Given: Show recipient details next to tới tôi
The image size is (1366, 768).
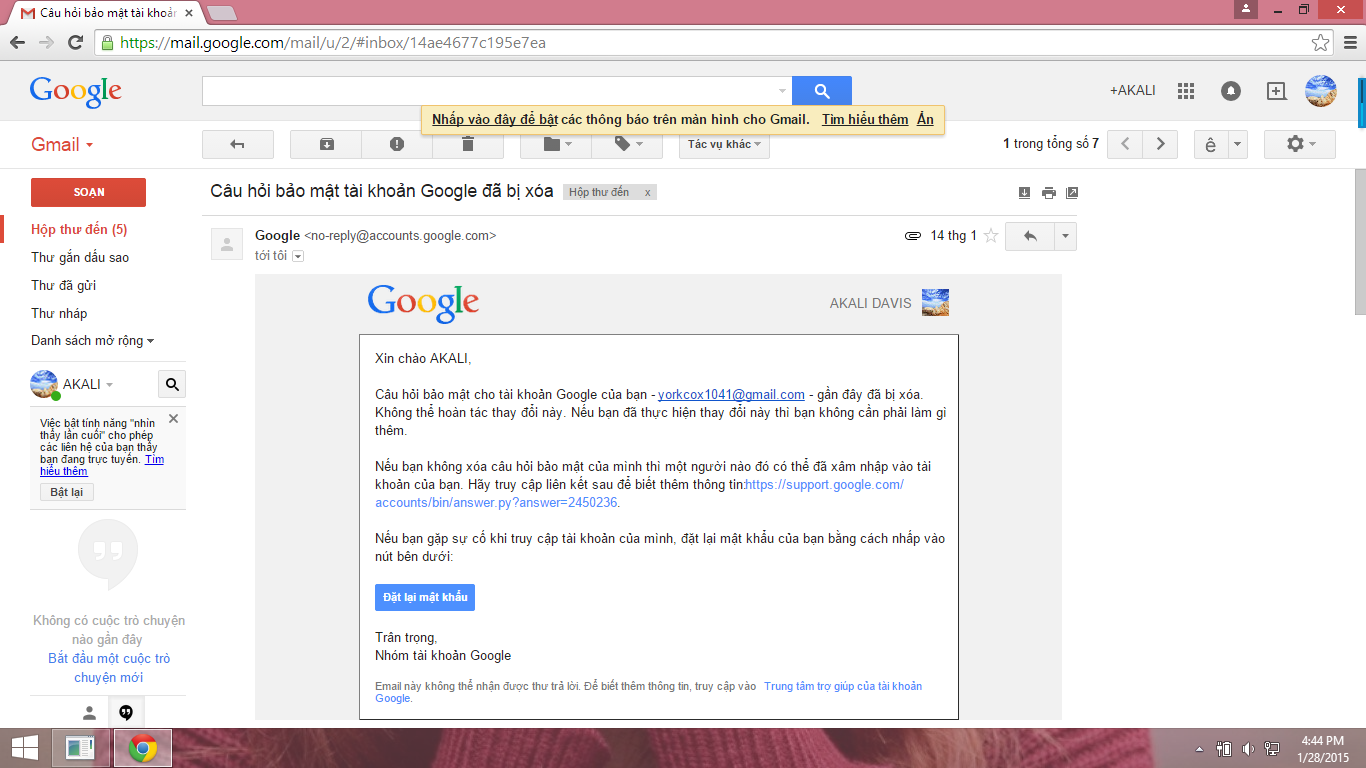Looking at the screenshot, I should tap(298, 256).
